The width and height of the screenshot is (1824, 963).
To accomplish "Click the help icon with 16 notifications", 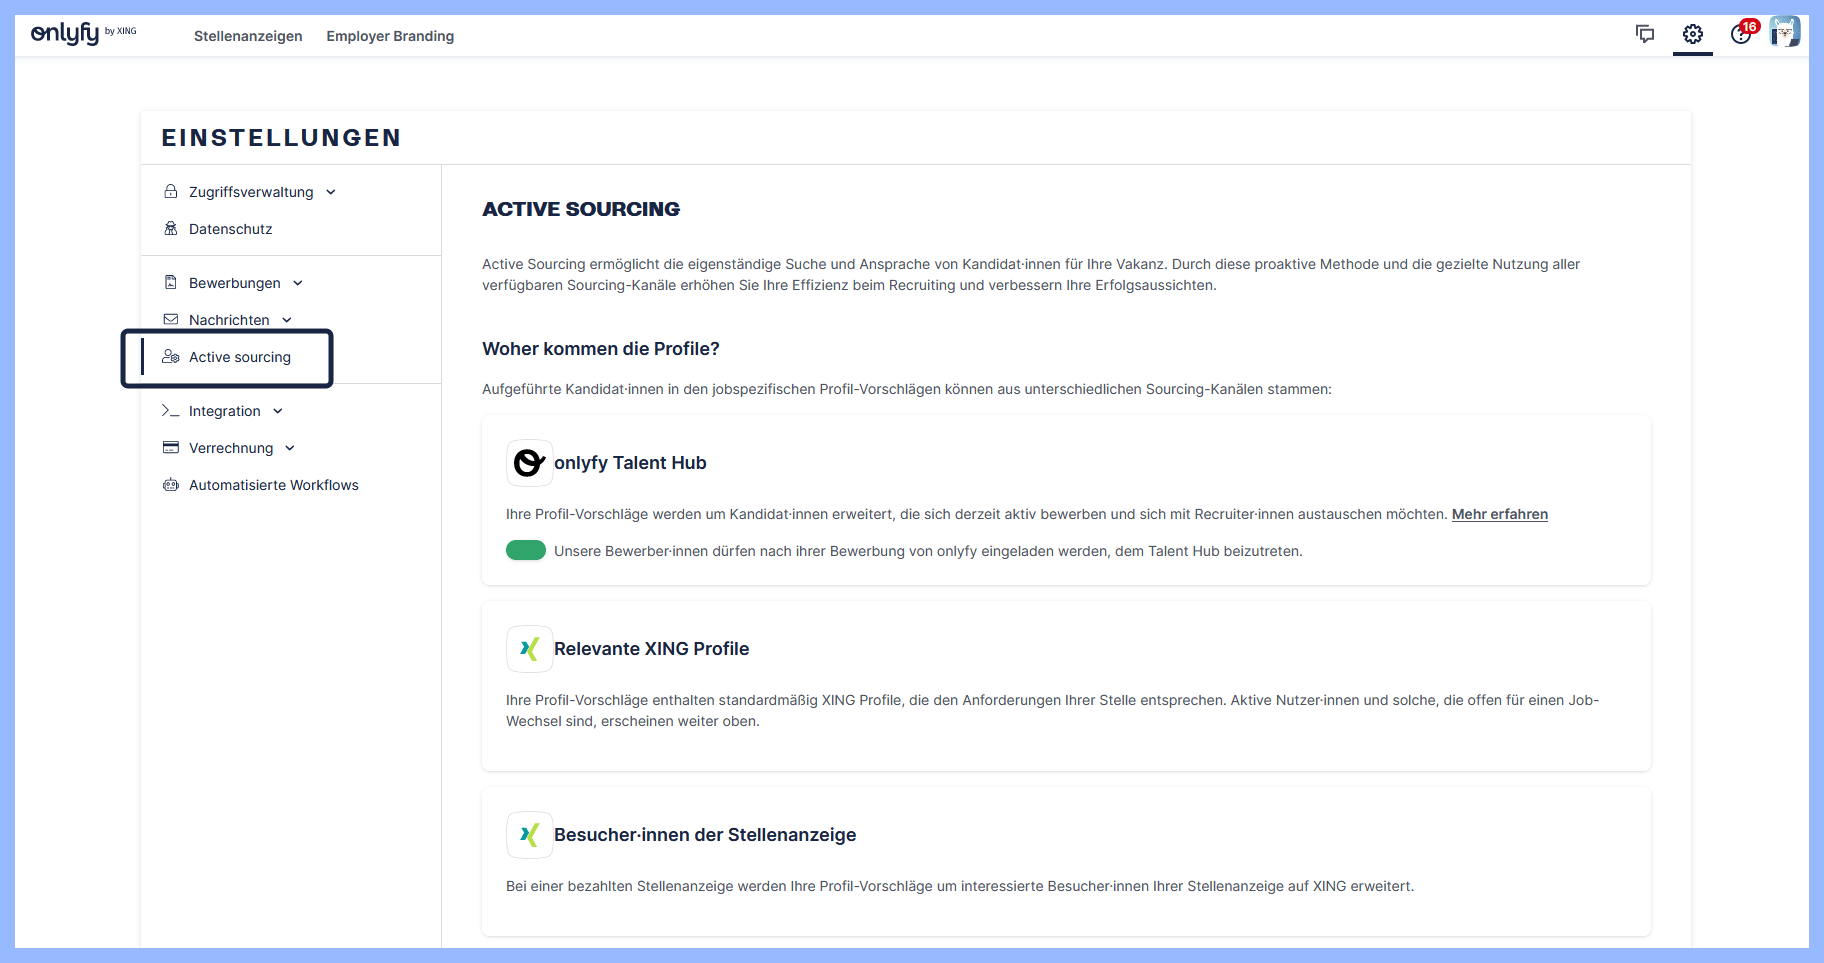I will 1741,35.
